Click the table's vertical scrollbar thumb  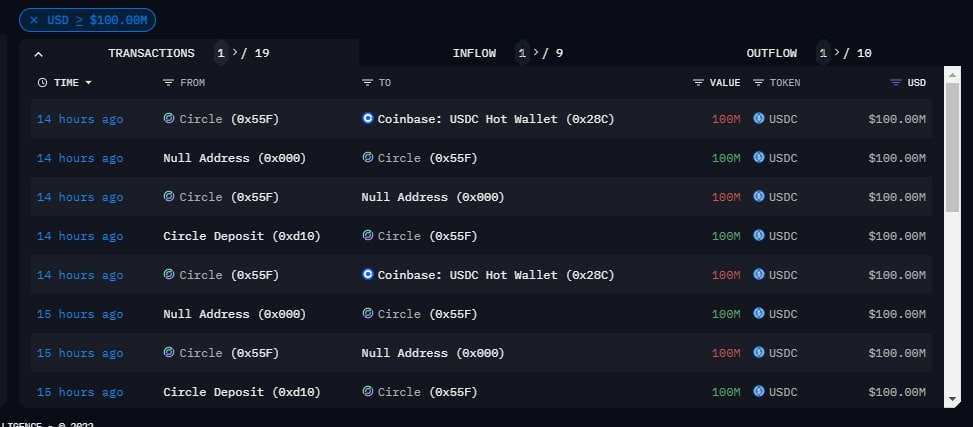point(952,146)
